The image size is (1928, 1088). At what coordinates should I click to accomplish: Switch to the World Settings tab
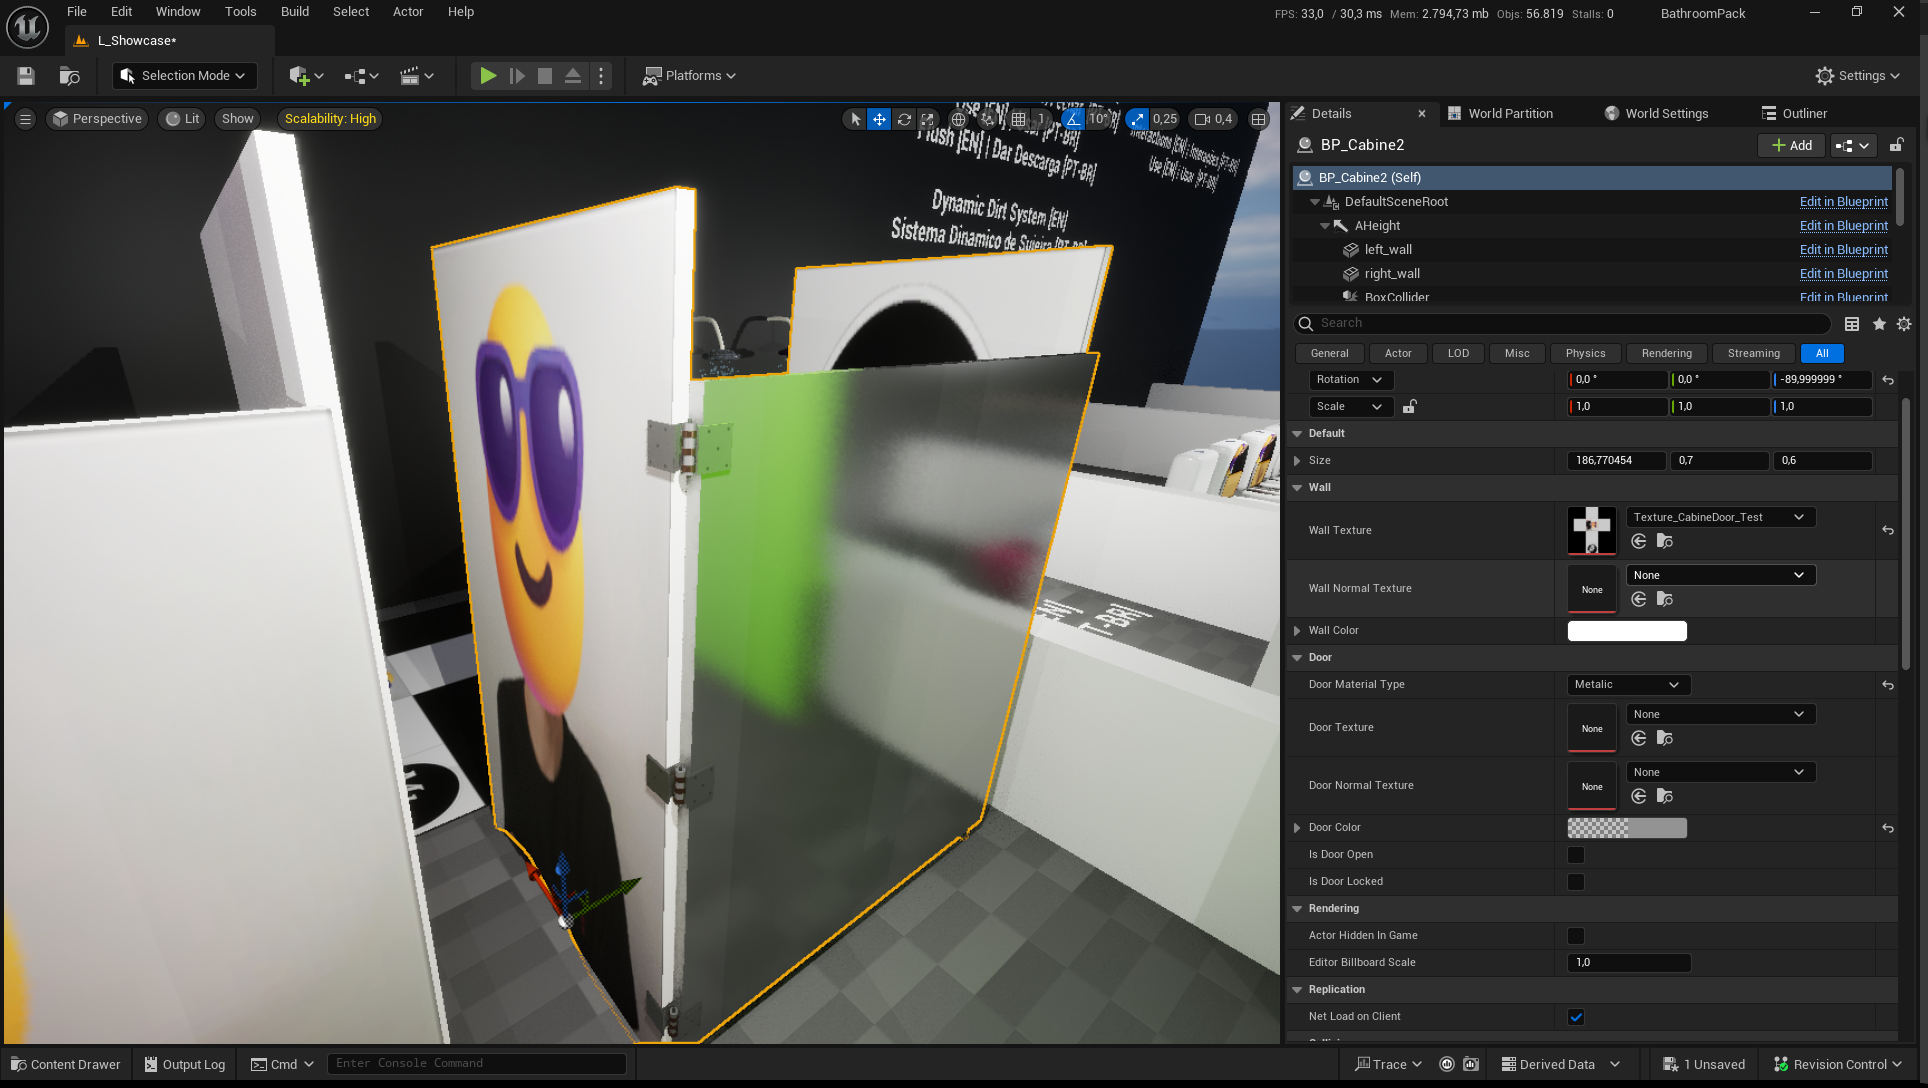[1665, 114]
